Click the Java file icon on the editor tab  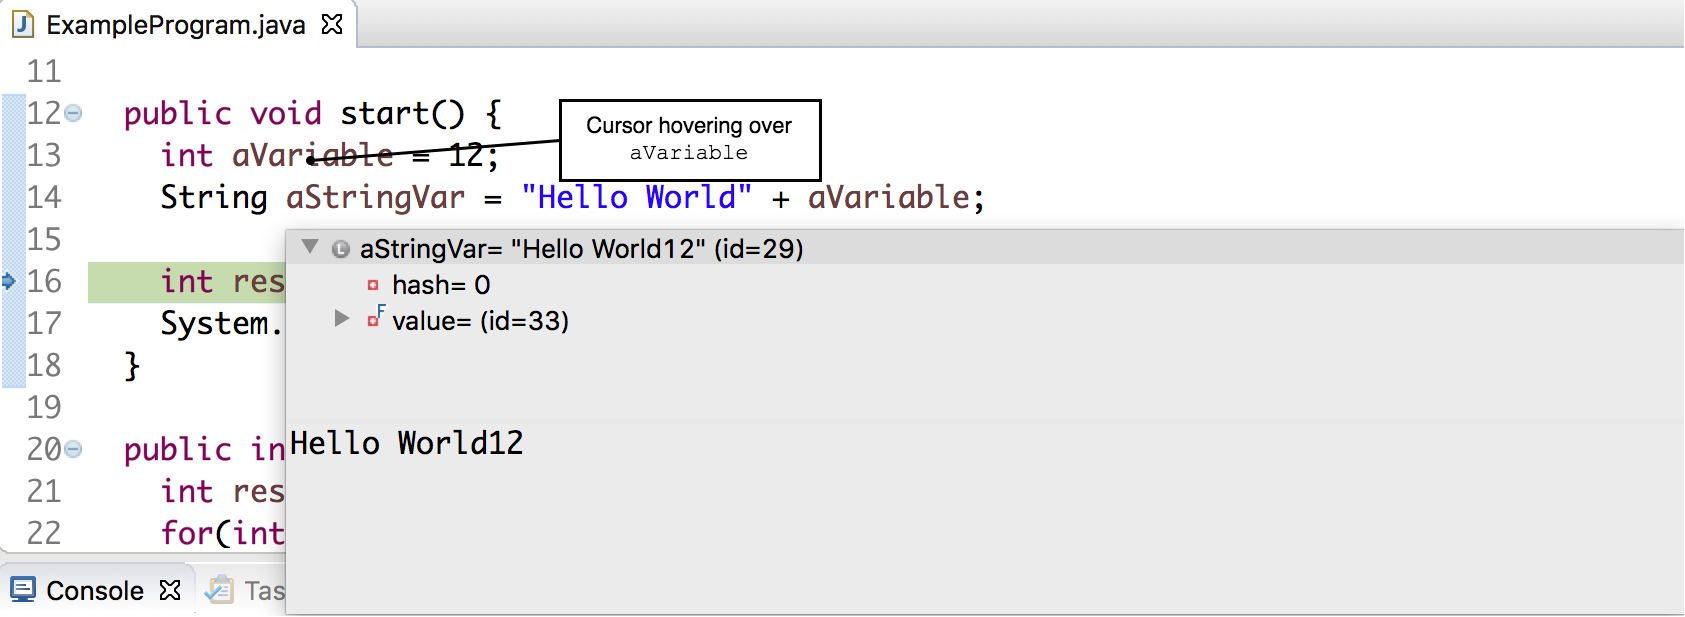click(23, 24)
